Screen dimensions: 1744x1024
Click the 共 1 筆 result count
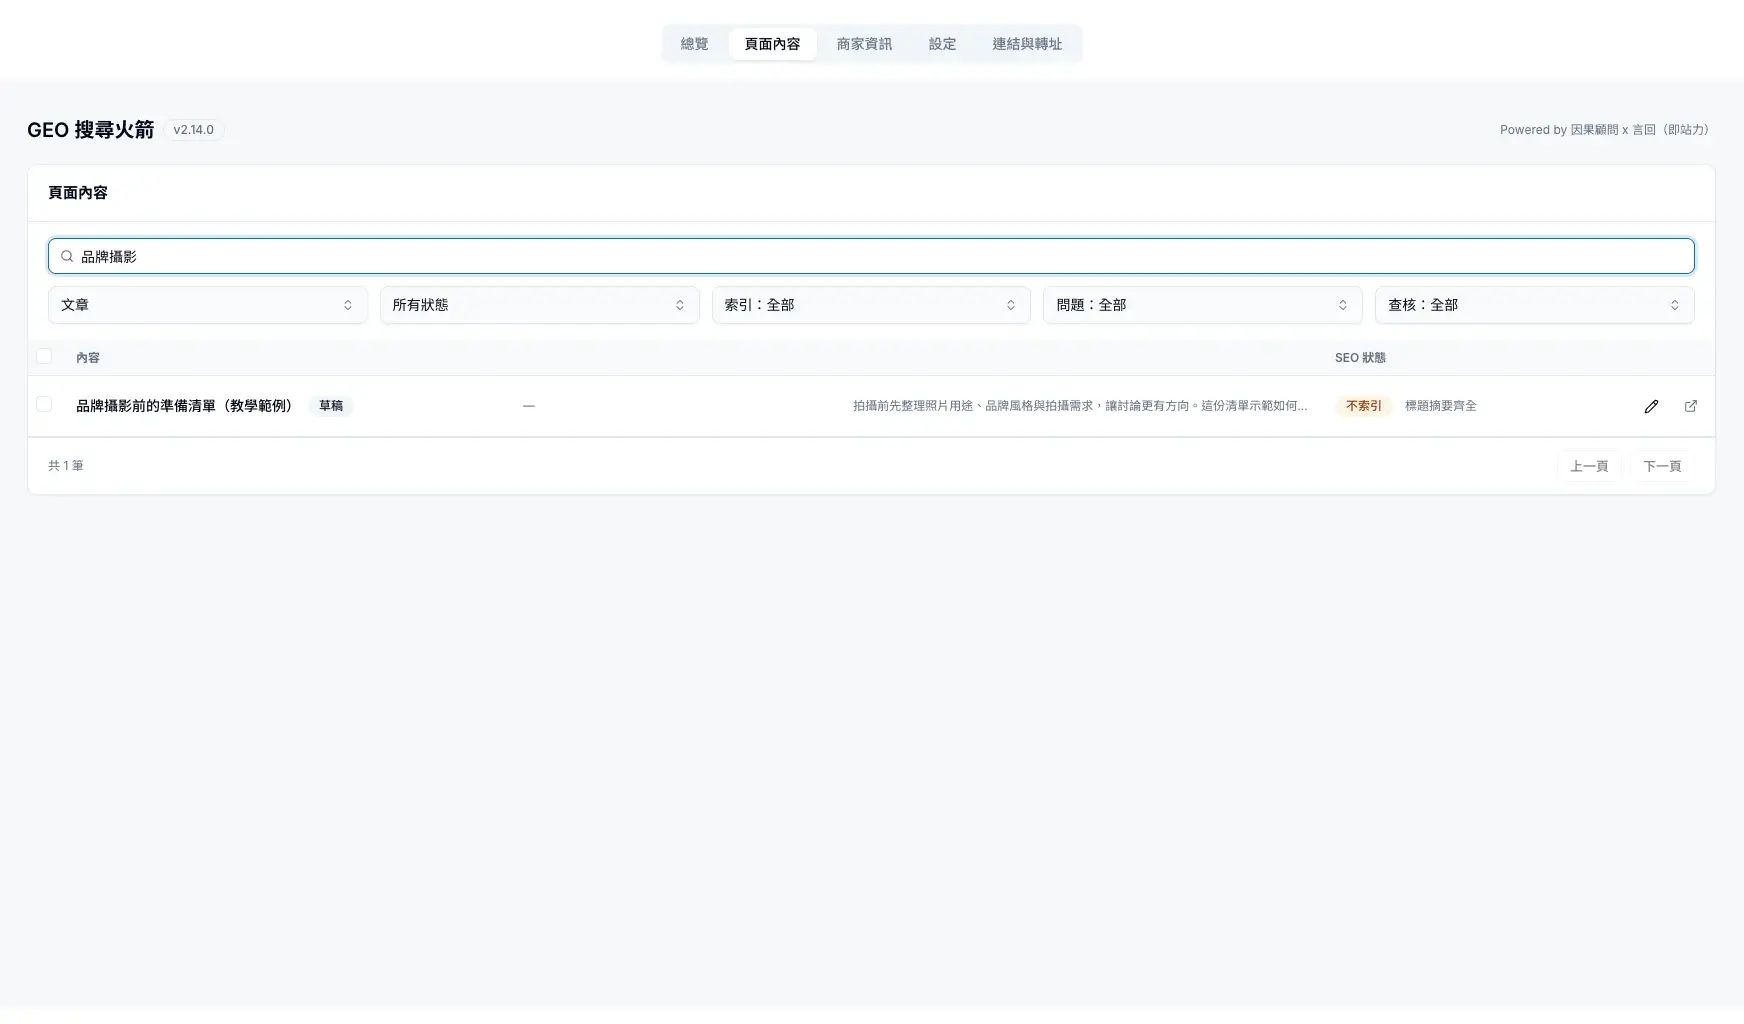66,466
